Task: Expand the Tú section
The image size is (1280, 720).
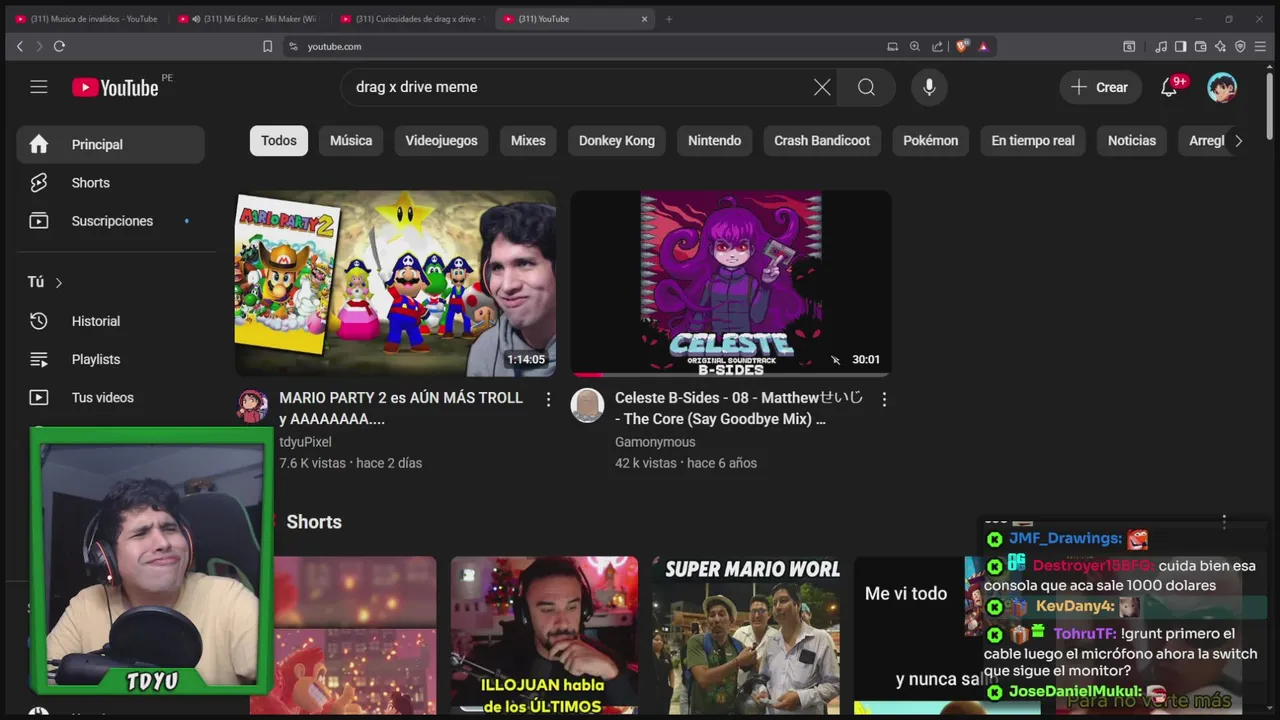Action: pos(45,282)
